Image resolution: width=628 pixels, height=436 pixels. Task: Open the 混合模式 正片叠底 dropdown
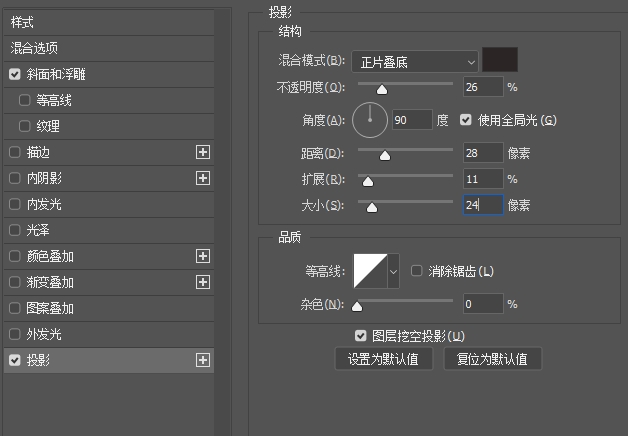click(x=415, y=62)
